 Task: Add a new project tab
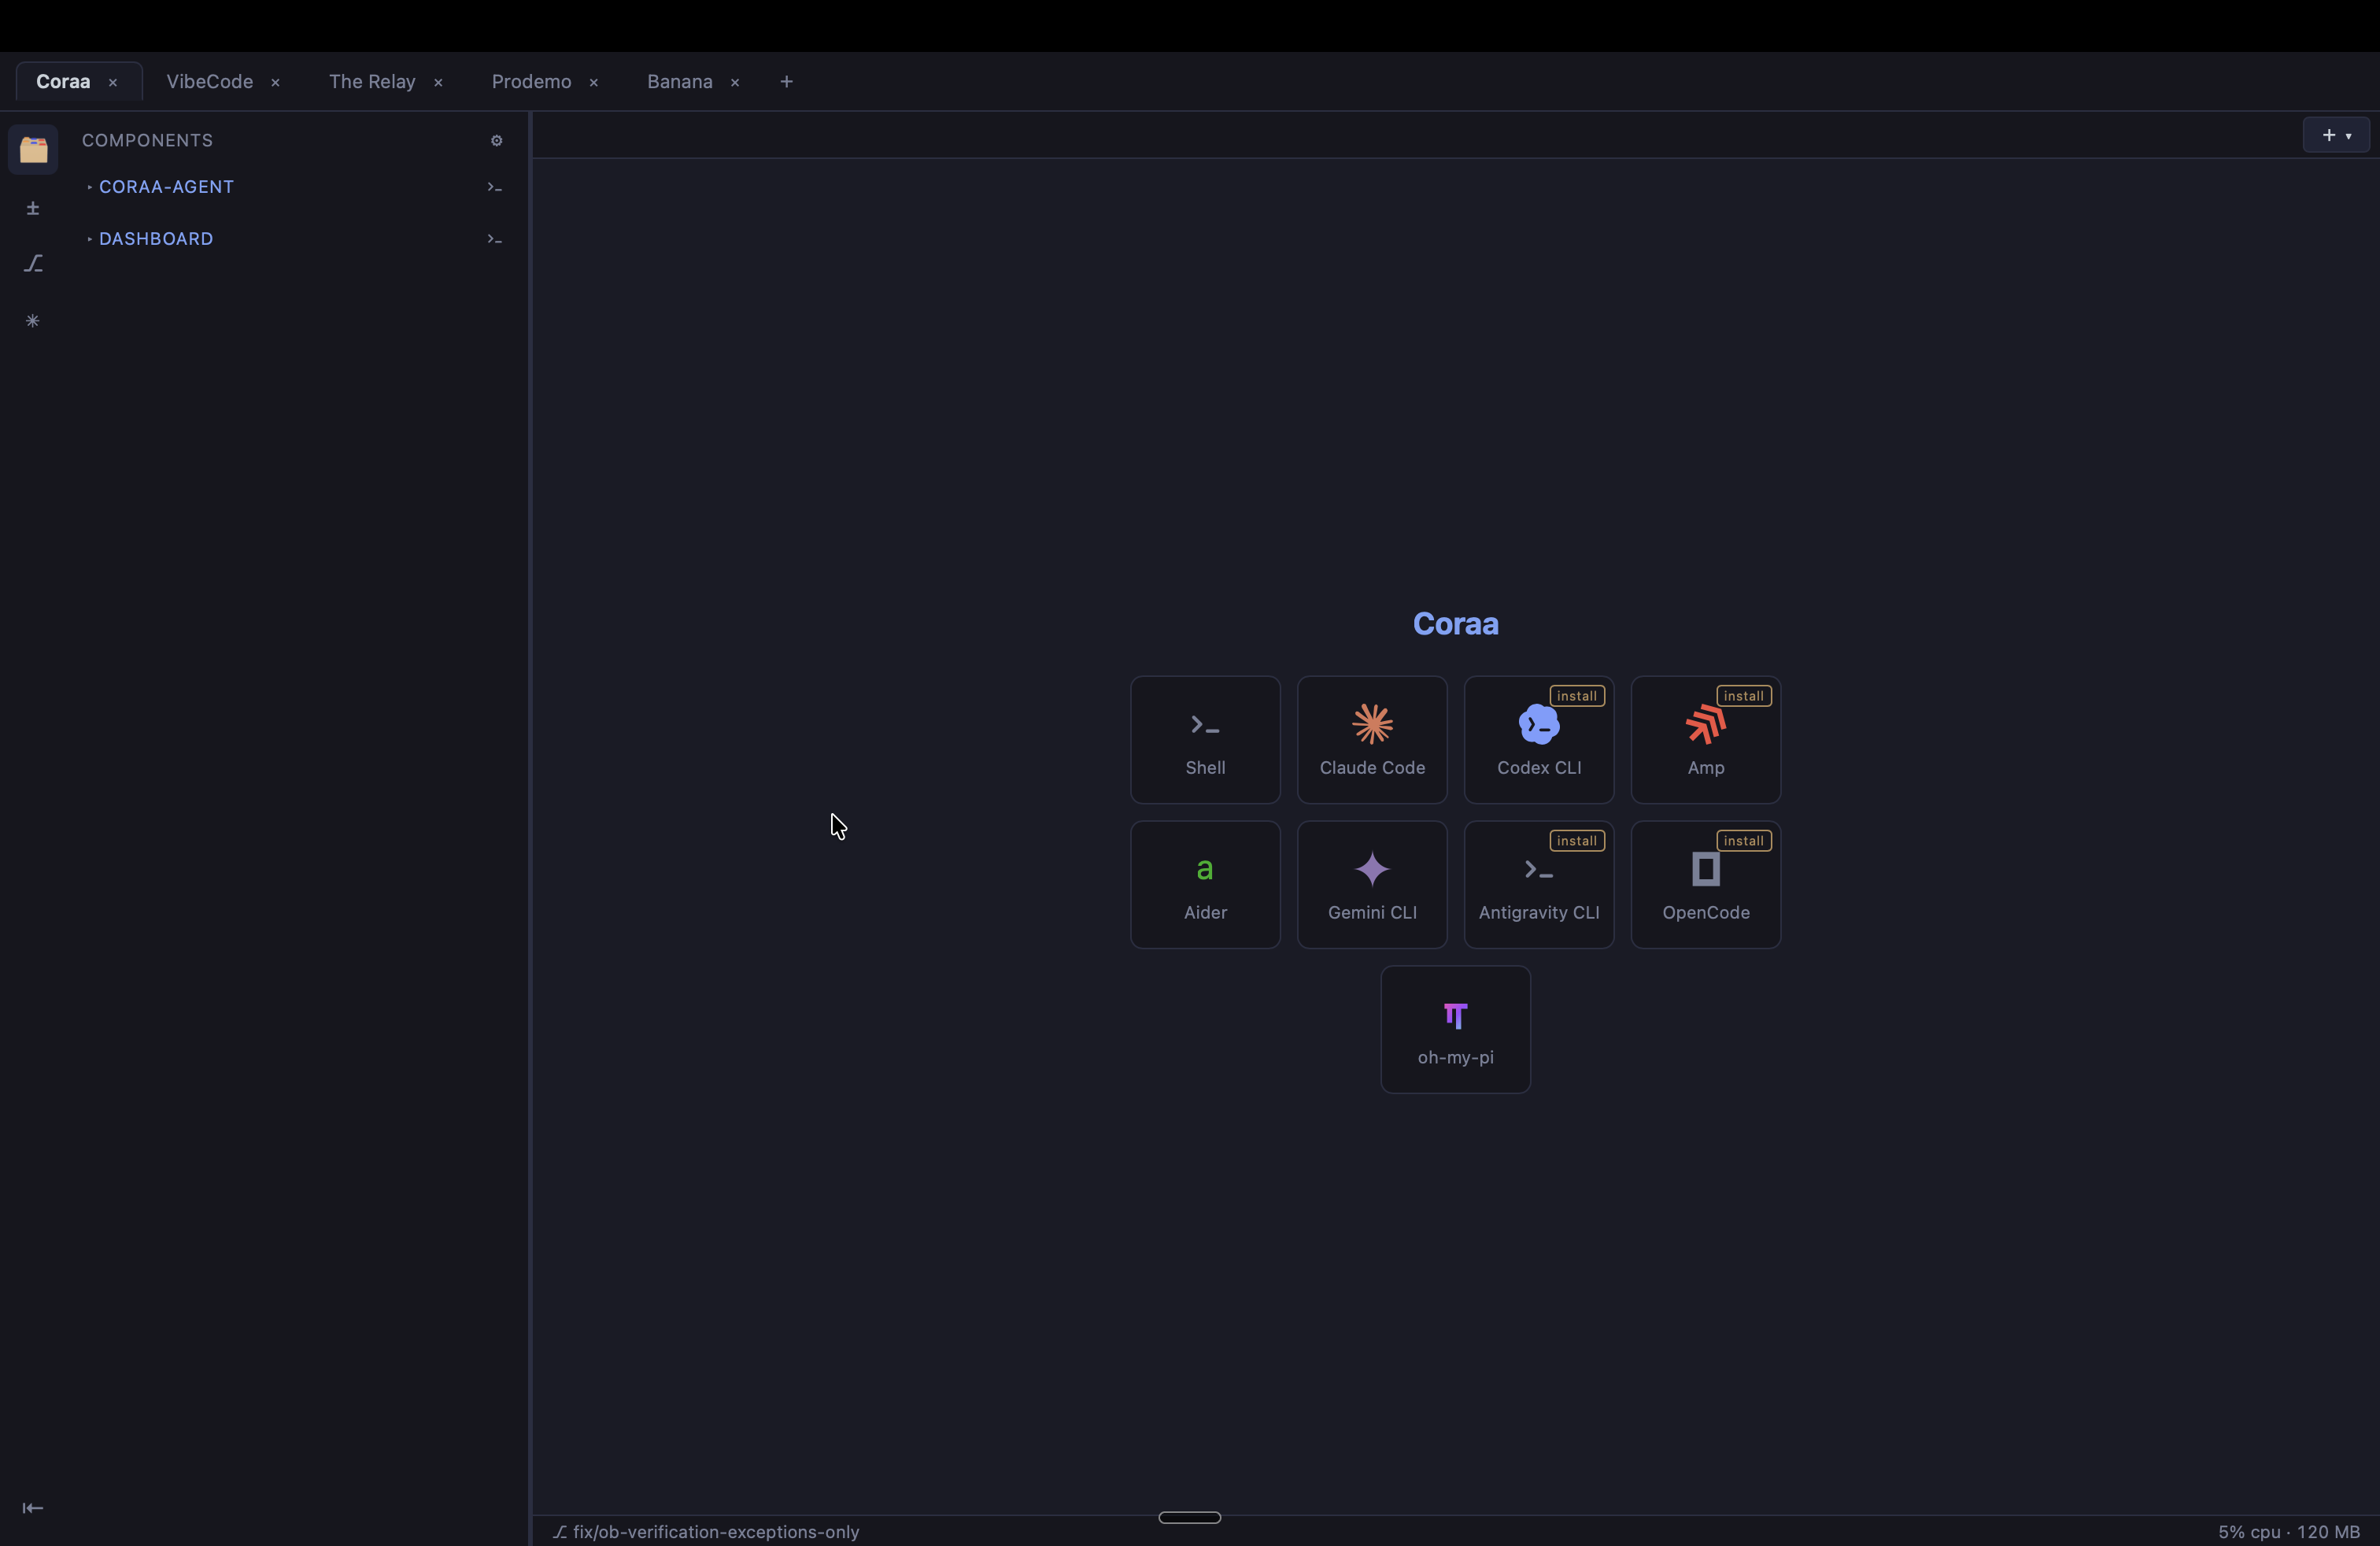coord(786,82)
